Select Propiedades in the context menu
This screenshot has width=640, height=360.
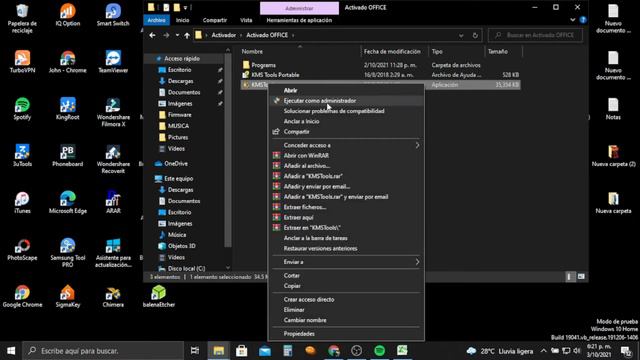(x=346, y=334)
